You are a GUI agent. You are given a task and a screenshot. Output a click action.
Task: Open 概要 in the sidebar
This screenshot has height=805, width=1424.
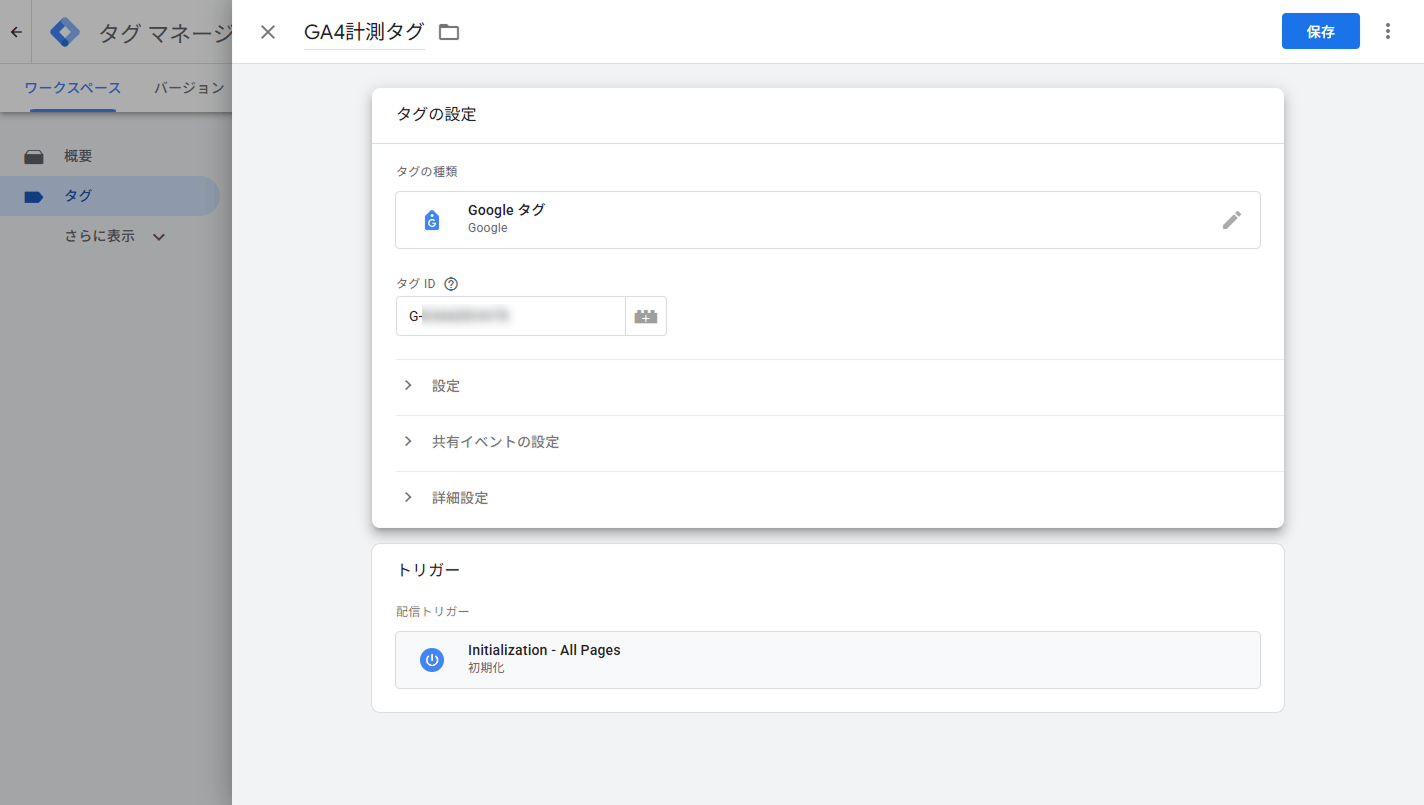point(110,156)
